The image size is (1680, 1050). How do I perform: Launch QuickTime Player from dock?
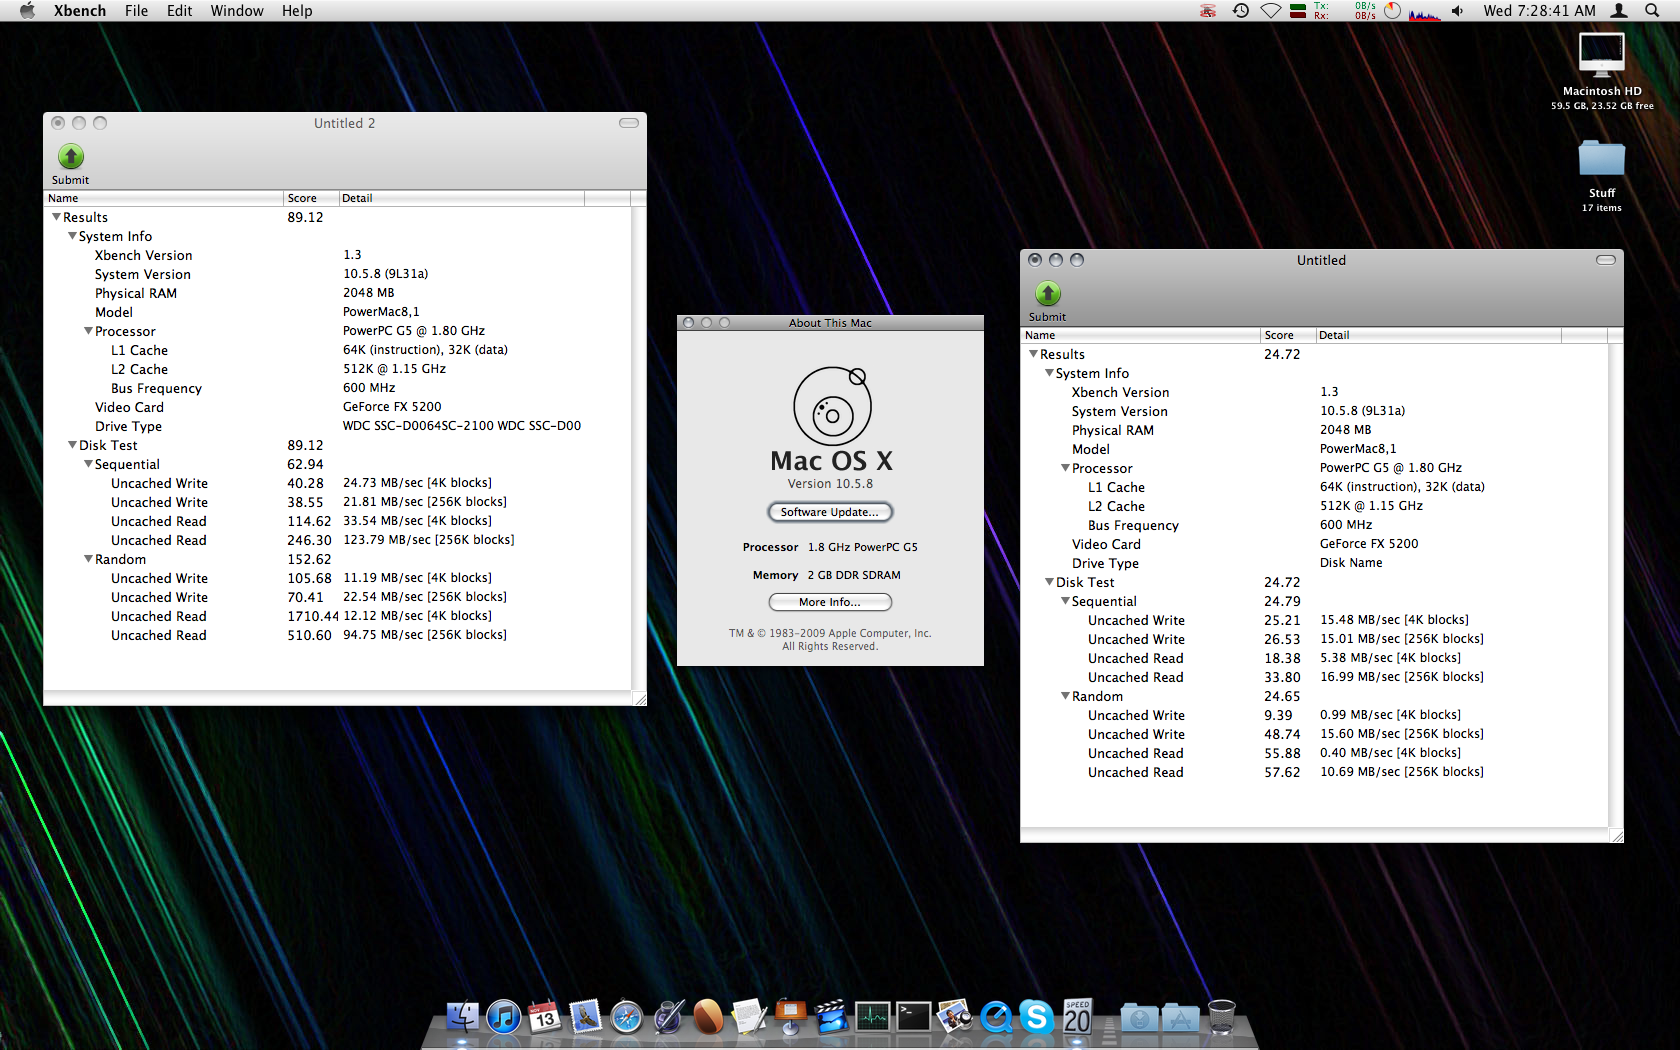996,1017
